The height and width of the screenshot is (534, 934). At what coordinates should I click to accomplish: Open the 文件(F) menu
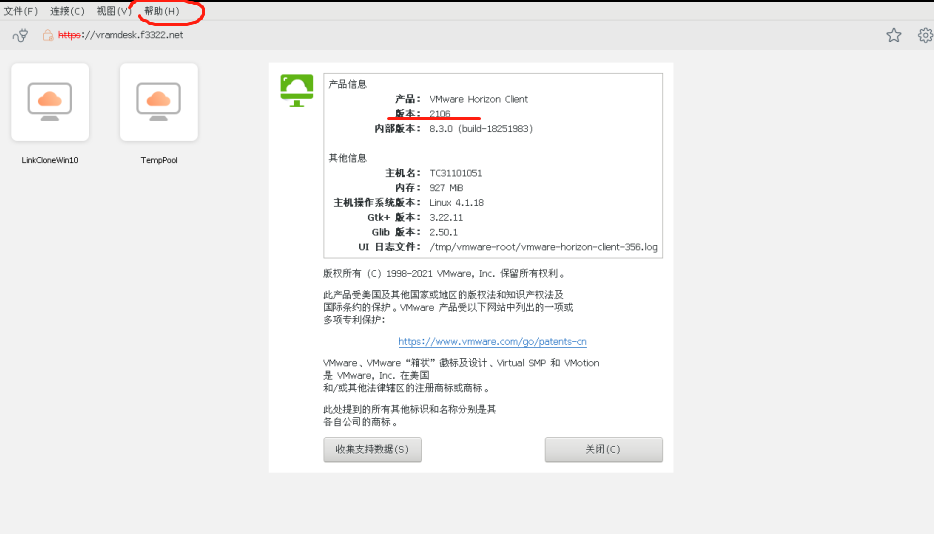21,11
